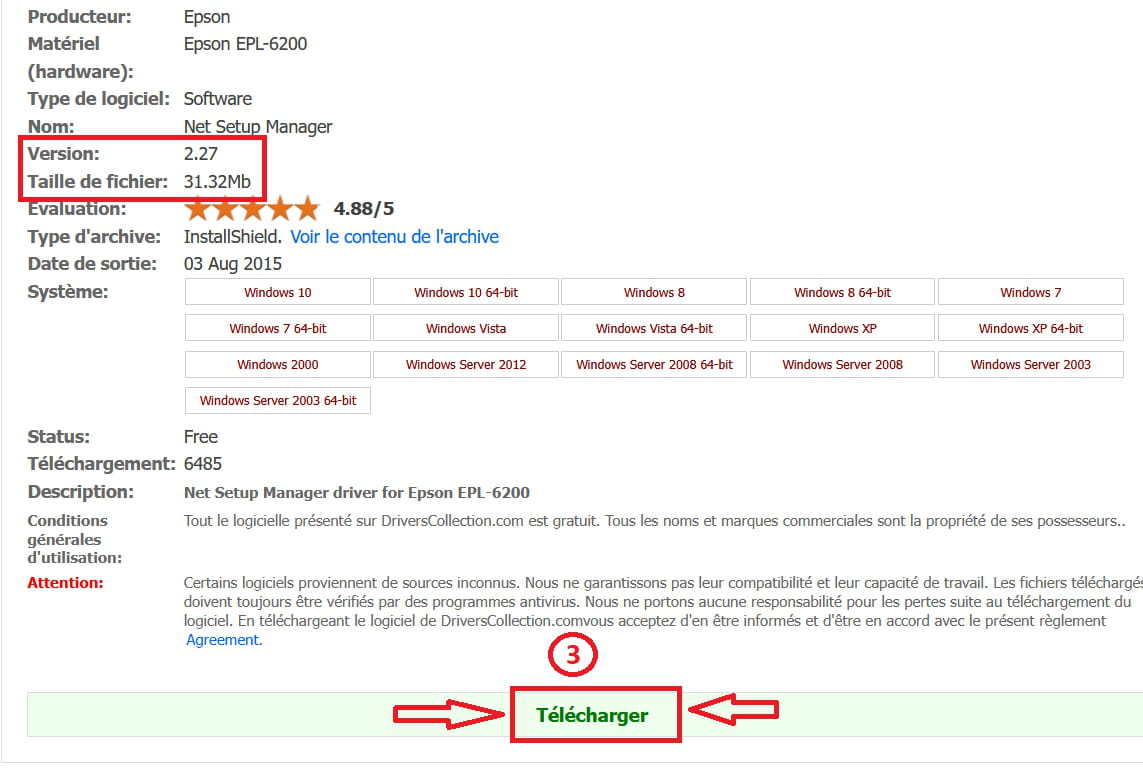Click the Windows Server 2003 64-bit button
This screenshot has height=772, width=1143.
[x=278, y=400]
